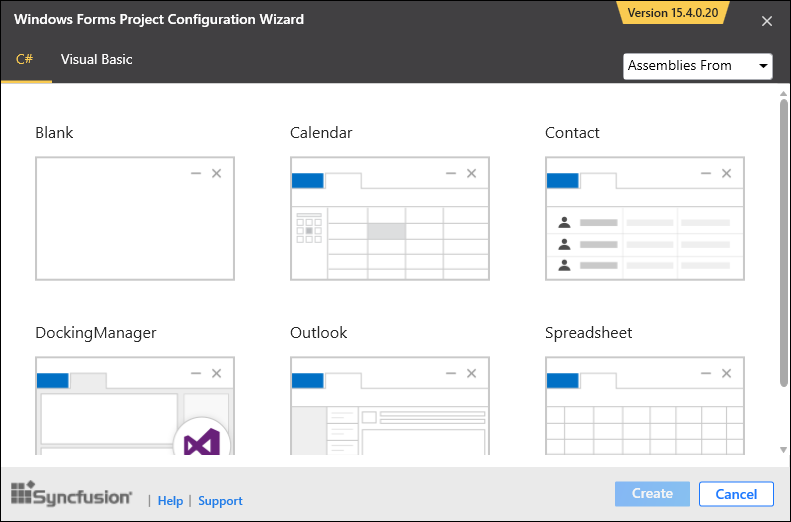Open the Help link
Screen dimensions: 791x522
170,501
